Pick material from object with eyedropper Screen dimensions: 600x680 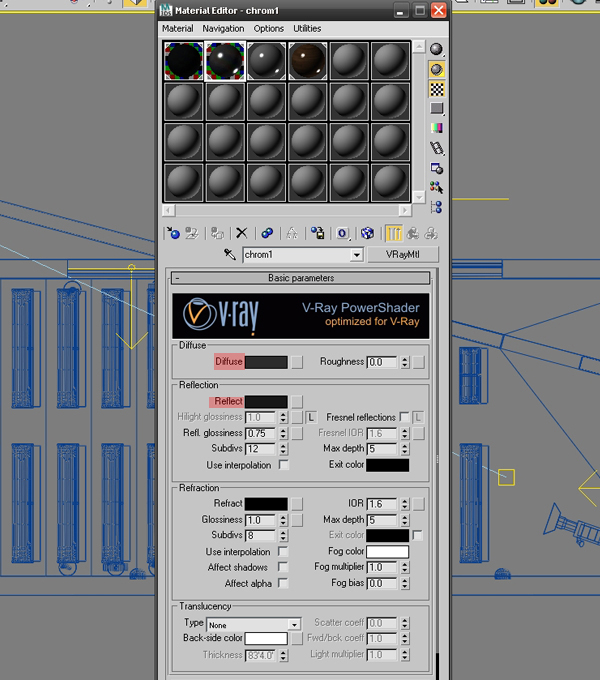click(x=230, y=255)
